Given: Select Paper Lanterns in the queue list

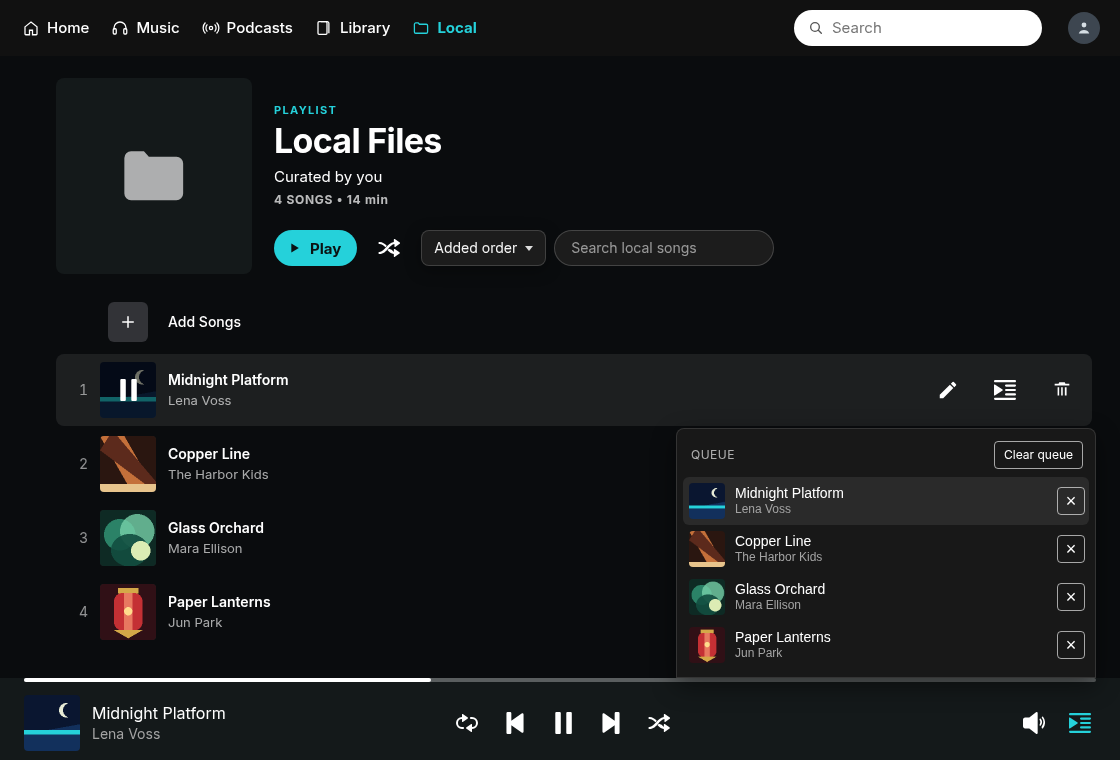Looking at the screenshot, I should coord(886,644).
